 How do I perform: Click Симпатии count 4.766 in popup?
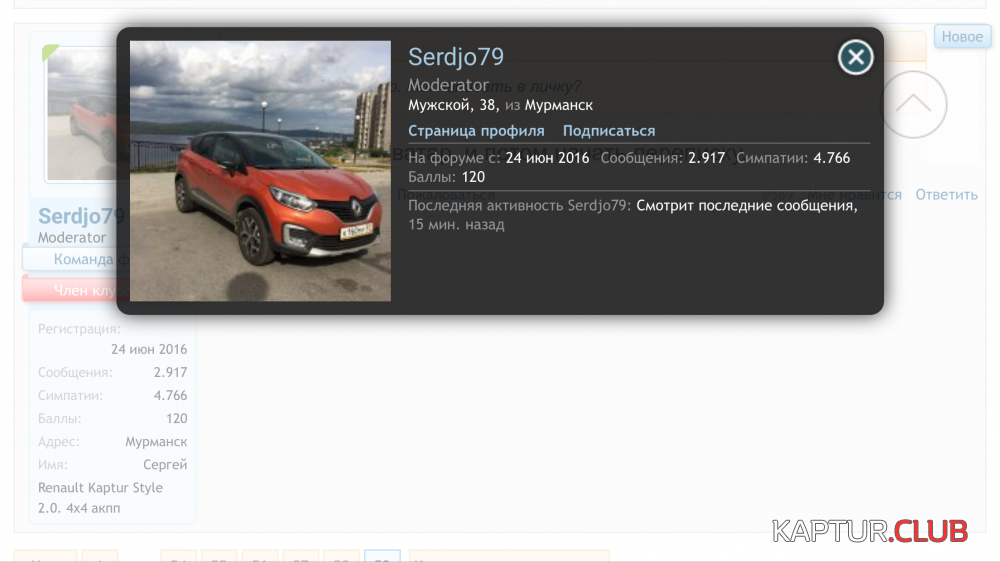831,158
